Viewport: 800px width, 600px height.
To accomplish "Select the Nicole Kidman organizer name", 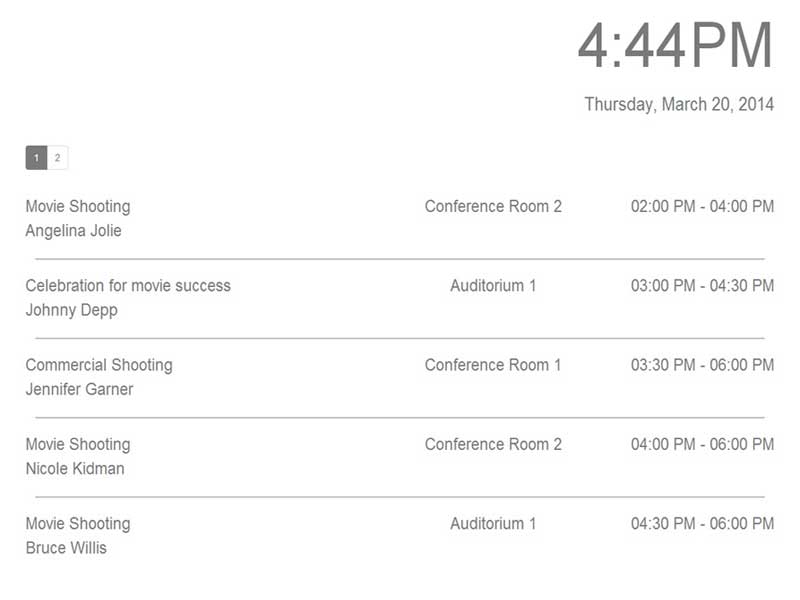I will 75,468.
